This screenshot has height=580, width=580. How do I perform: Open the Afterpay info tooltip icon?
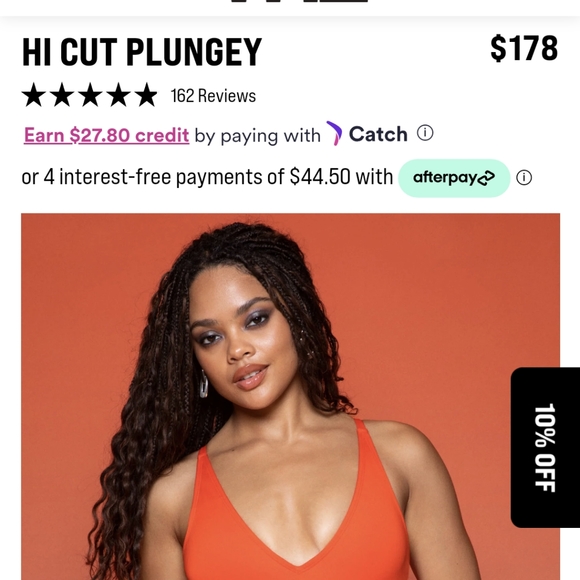coord(524,178)
